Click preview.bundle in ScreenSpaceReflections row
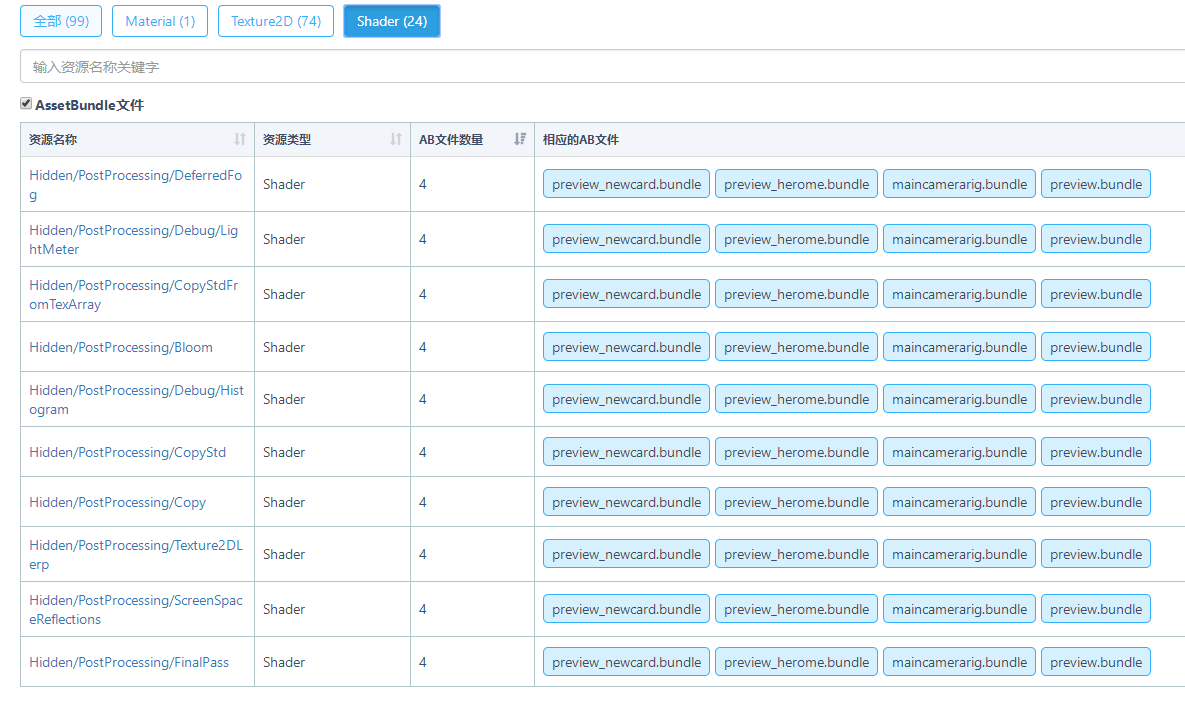 tap(1096, 609)
